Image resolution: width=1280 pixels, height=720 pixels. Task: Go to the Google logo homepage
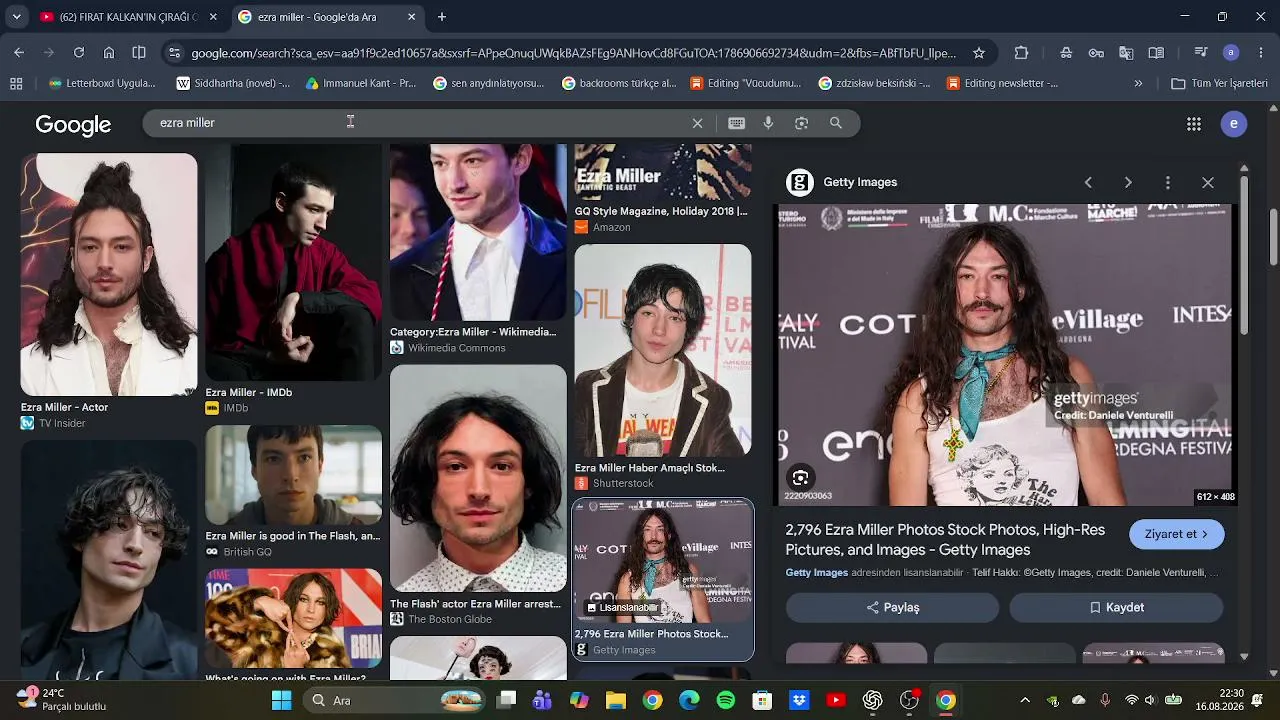(73, 124)
